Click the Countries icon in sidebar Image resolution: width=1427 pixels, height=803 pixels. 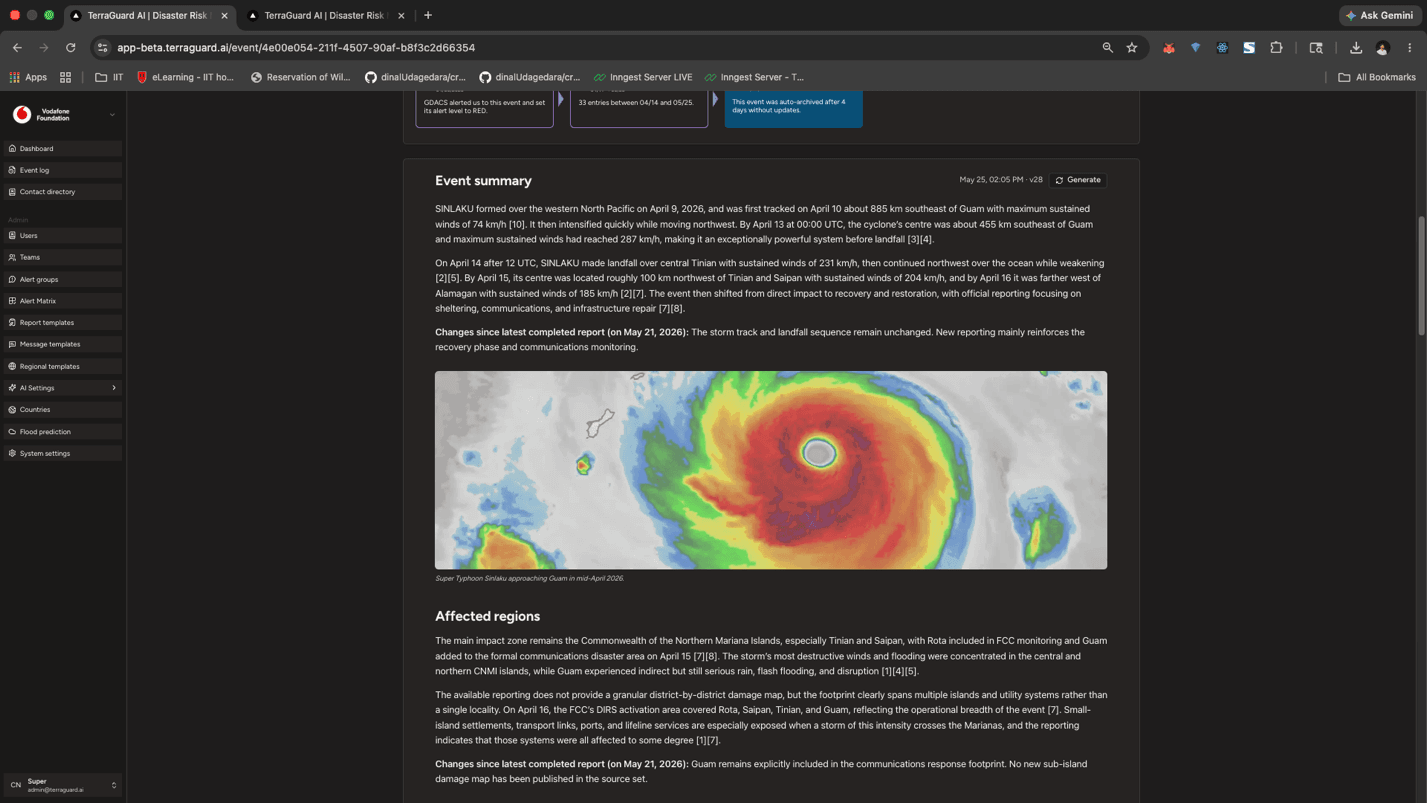[x=12, y=409]
